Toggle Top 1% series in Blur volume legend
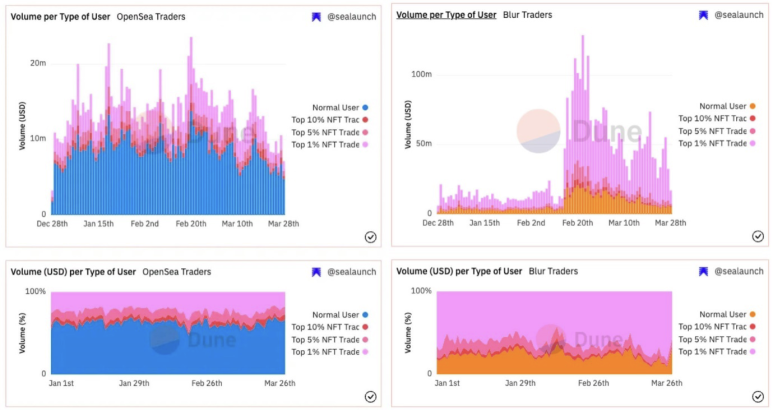Screen dimensions: 773x410 [717, 143]
